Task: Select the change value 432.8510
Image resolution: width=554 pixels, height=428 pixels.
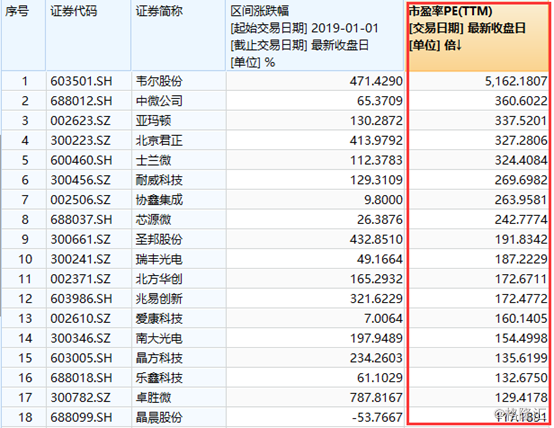Action: (x=376, y=240)
